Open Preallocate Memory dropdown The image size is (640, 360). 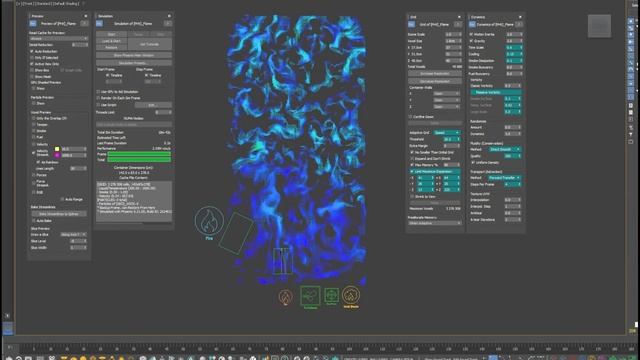tap(435, 223)
